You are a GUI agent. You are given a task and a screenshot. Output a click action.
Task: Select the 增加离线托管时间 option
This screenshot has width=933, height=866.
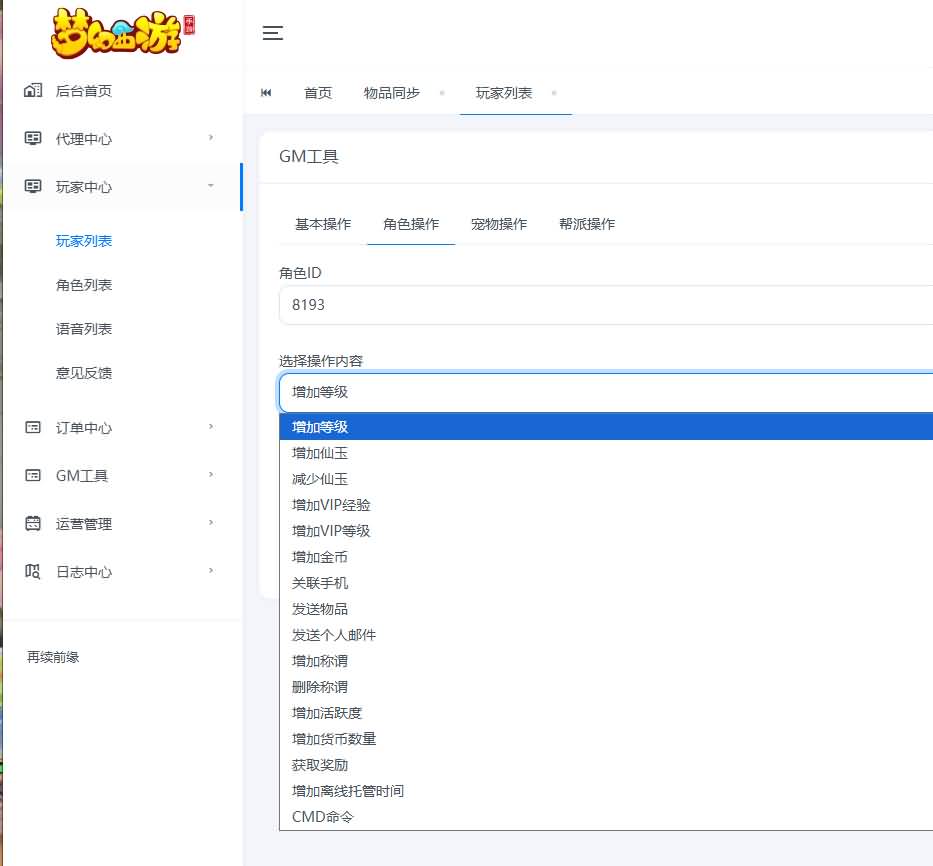click(606, 791)
